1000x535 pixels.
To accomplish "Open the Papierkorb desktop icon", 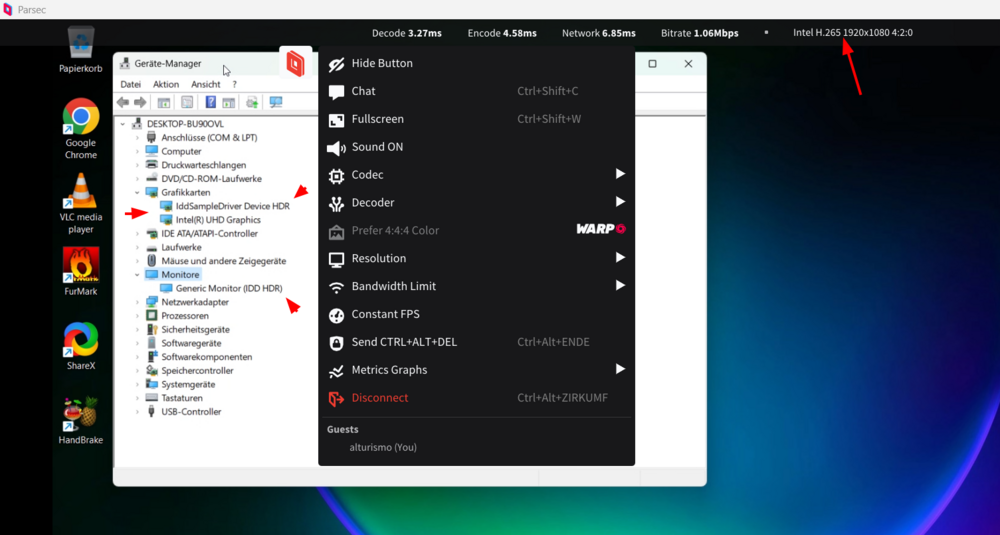I will click(x=81, y=50).
